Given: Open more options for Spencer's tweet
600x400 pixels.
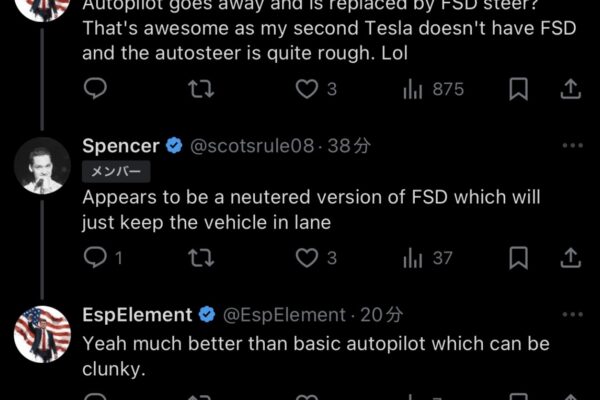Looking at the screenshot, I should (x=571, y=146).
